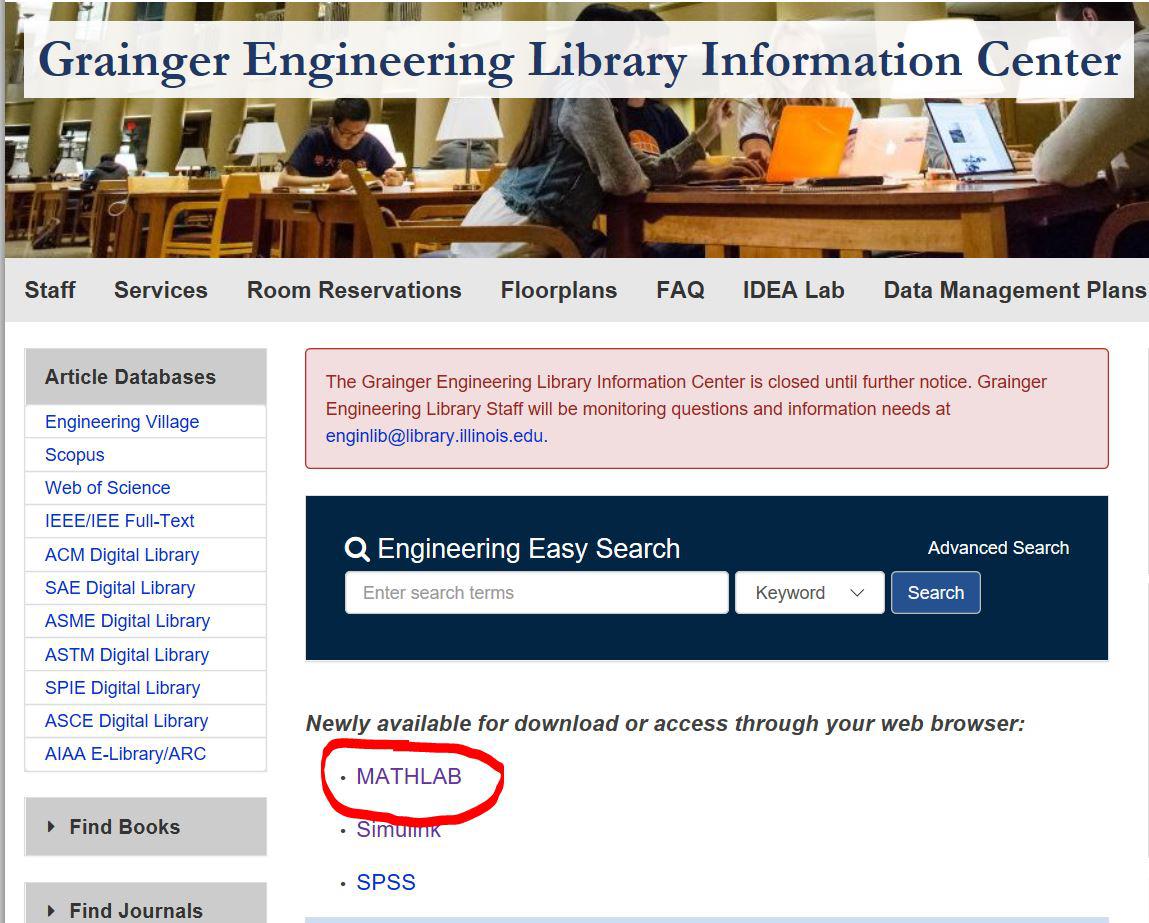Open the FAQ navigation item
The height and width of the screenshot is (923, 1149).
[680, 290]
